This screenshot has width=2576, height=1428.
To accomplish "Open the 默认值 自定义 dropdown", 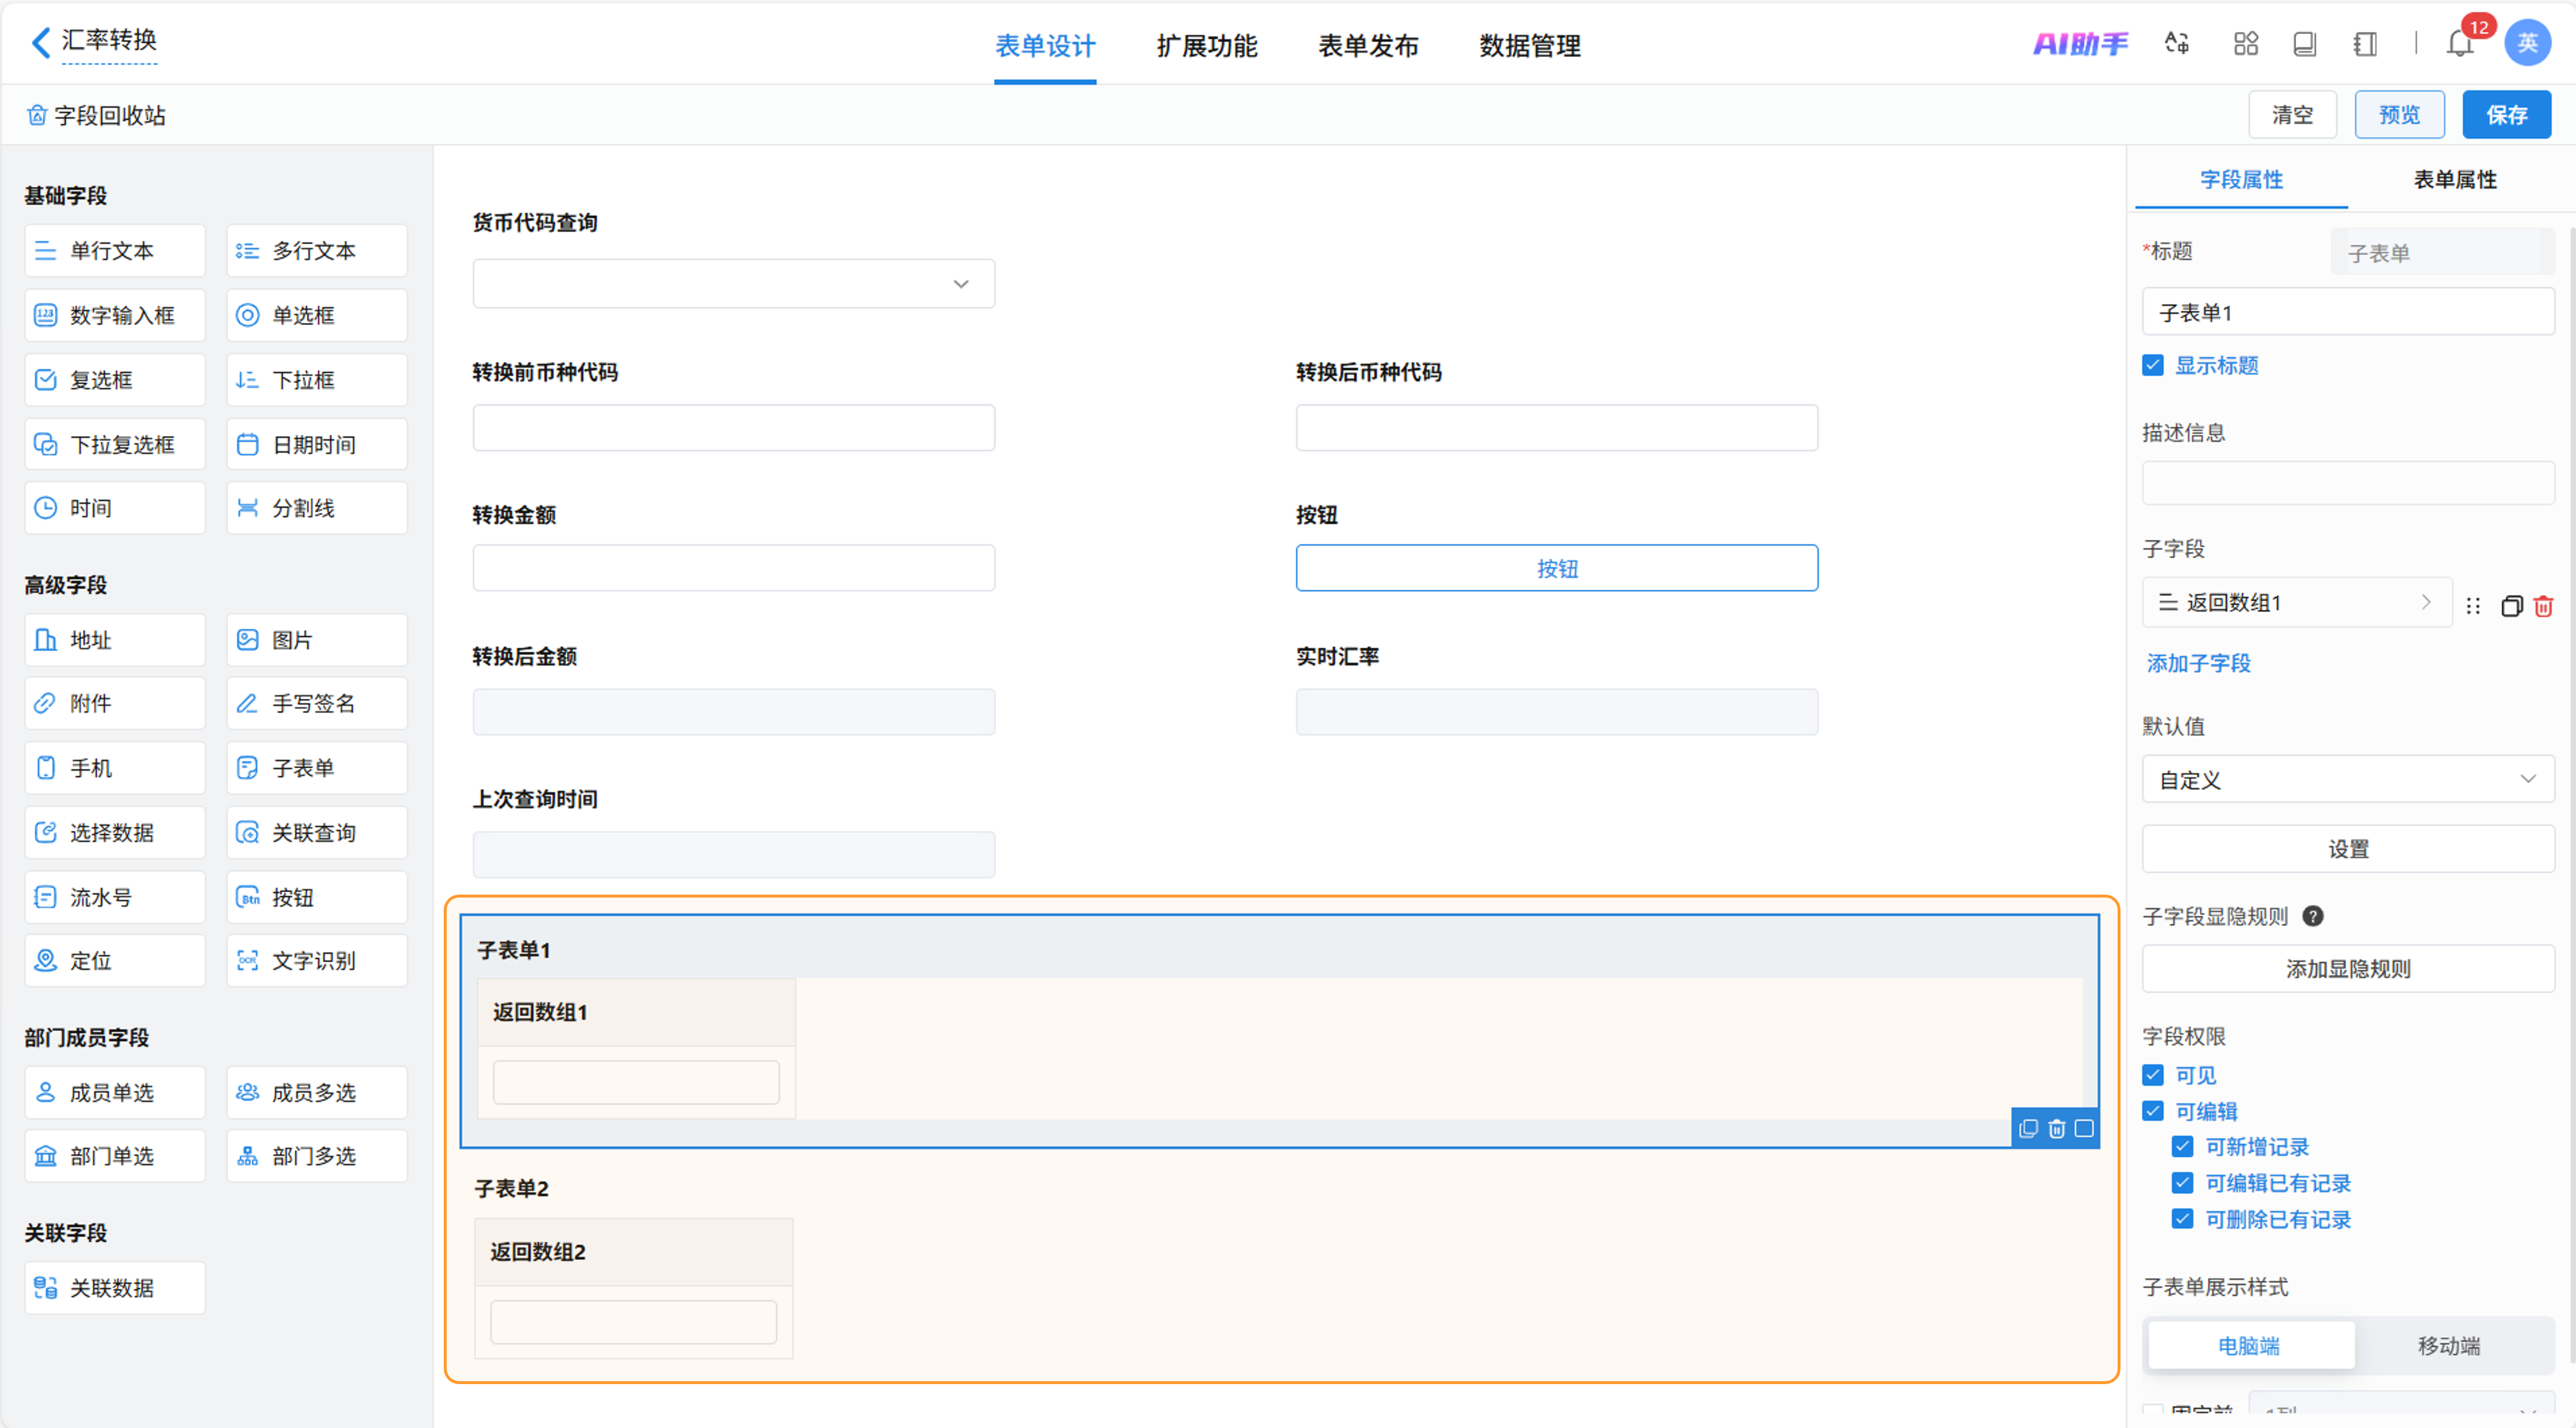I will pyautogui.click(x=2347, y=779).
